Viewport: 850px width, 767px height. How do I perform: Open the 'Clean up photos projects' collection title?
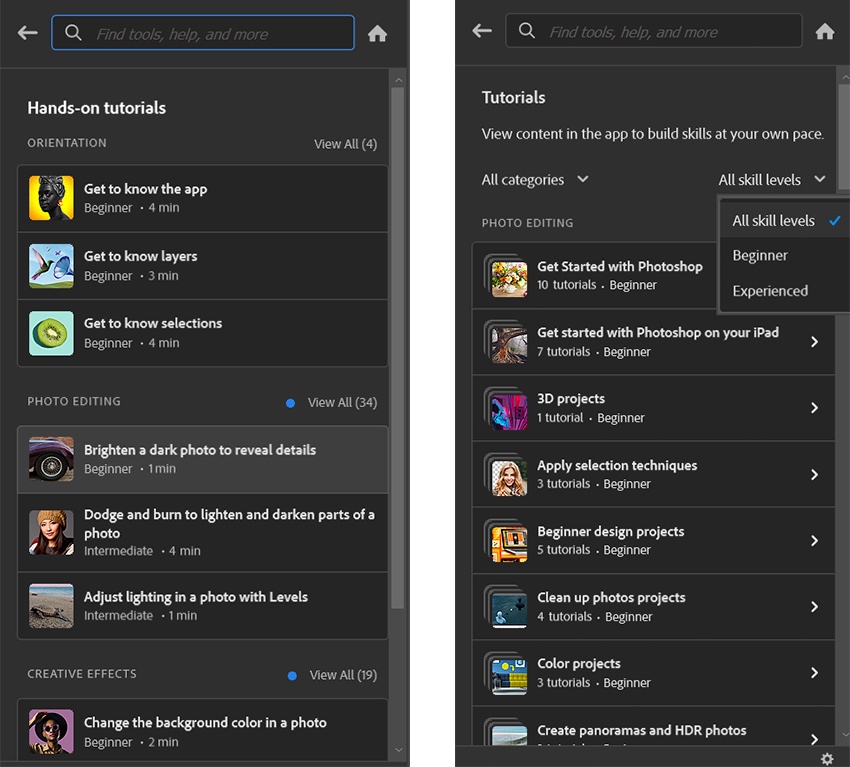[x=611, y=597]
